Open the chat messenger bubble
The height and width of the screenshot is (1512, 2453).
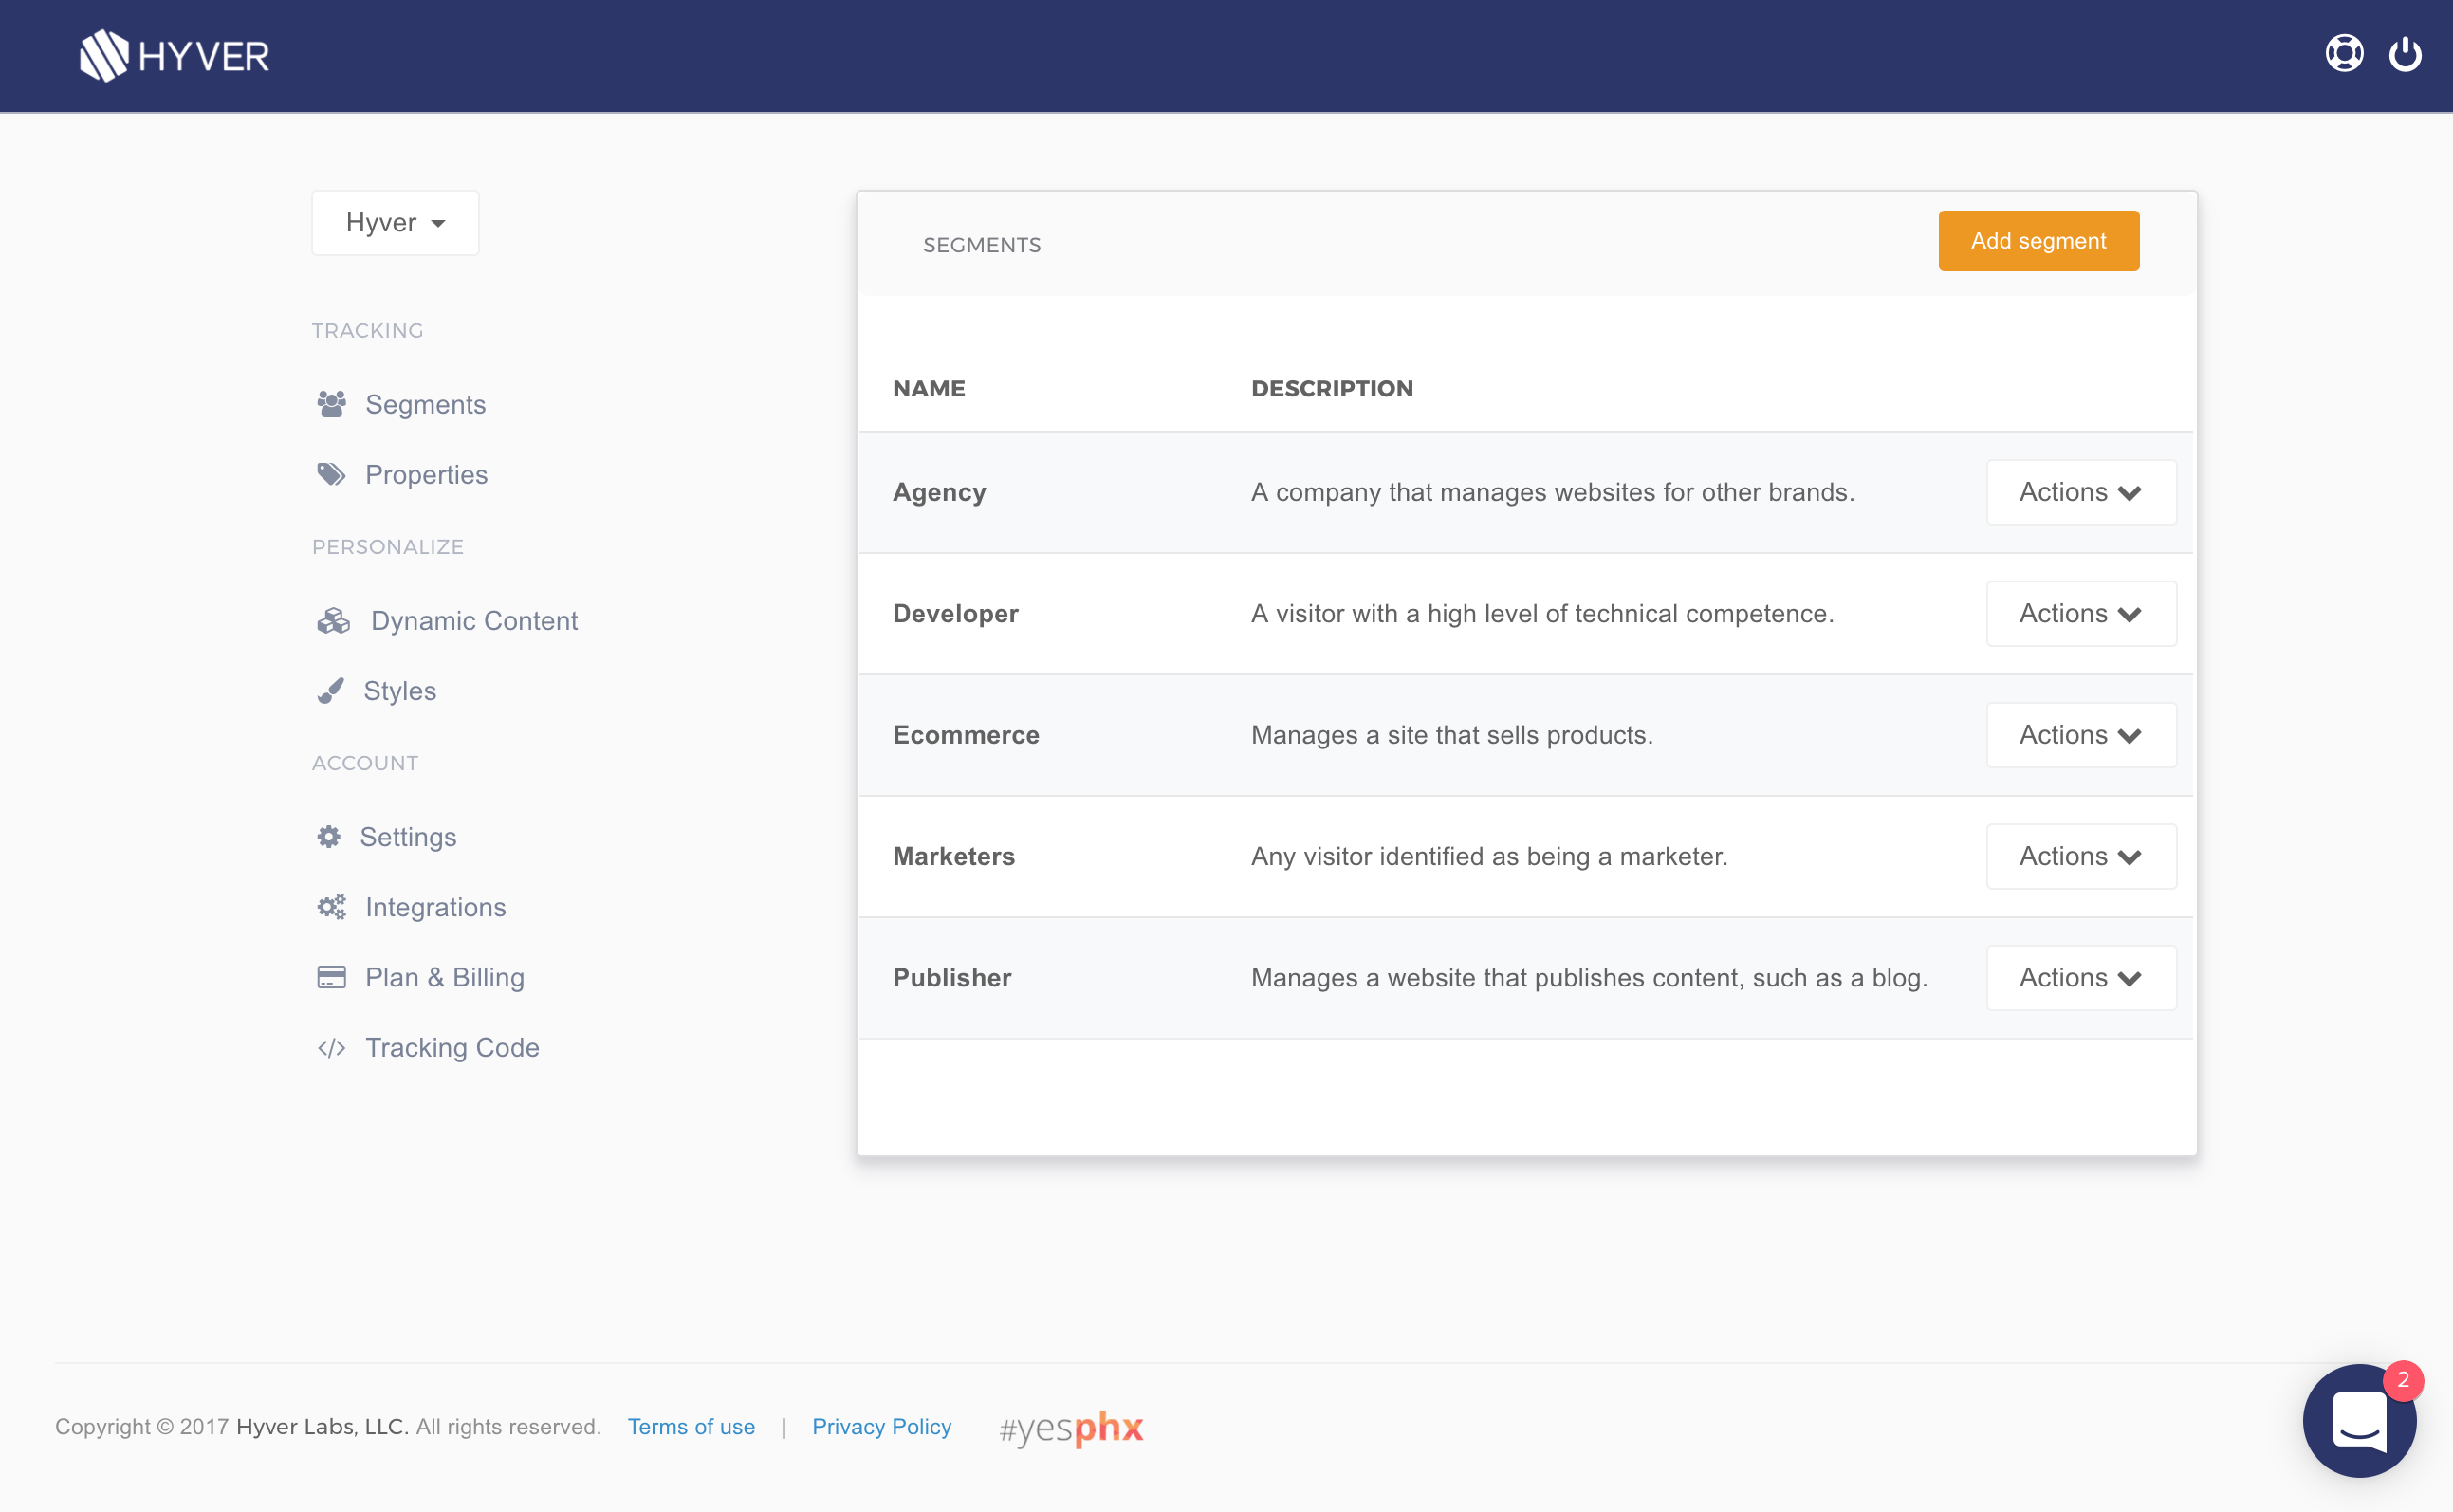(x=2359, y=1420)
